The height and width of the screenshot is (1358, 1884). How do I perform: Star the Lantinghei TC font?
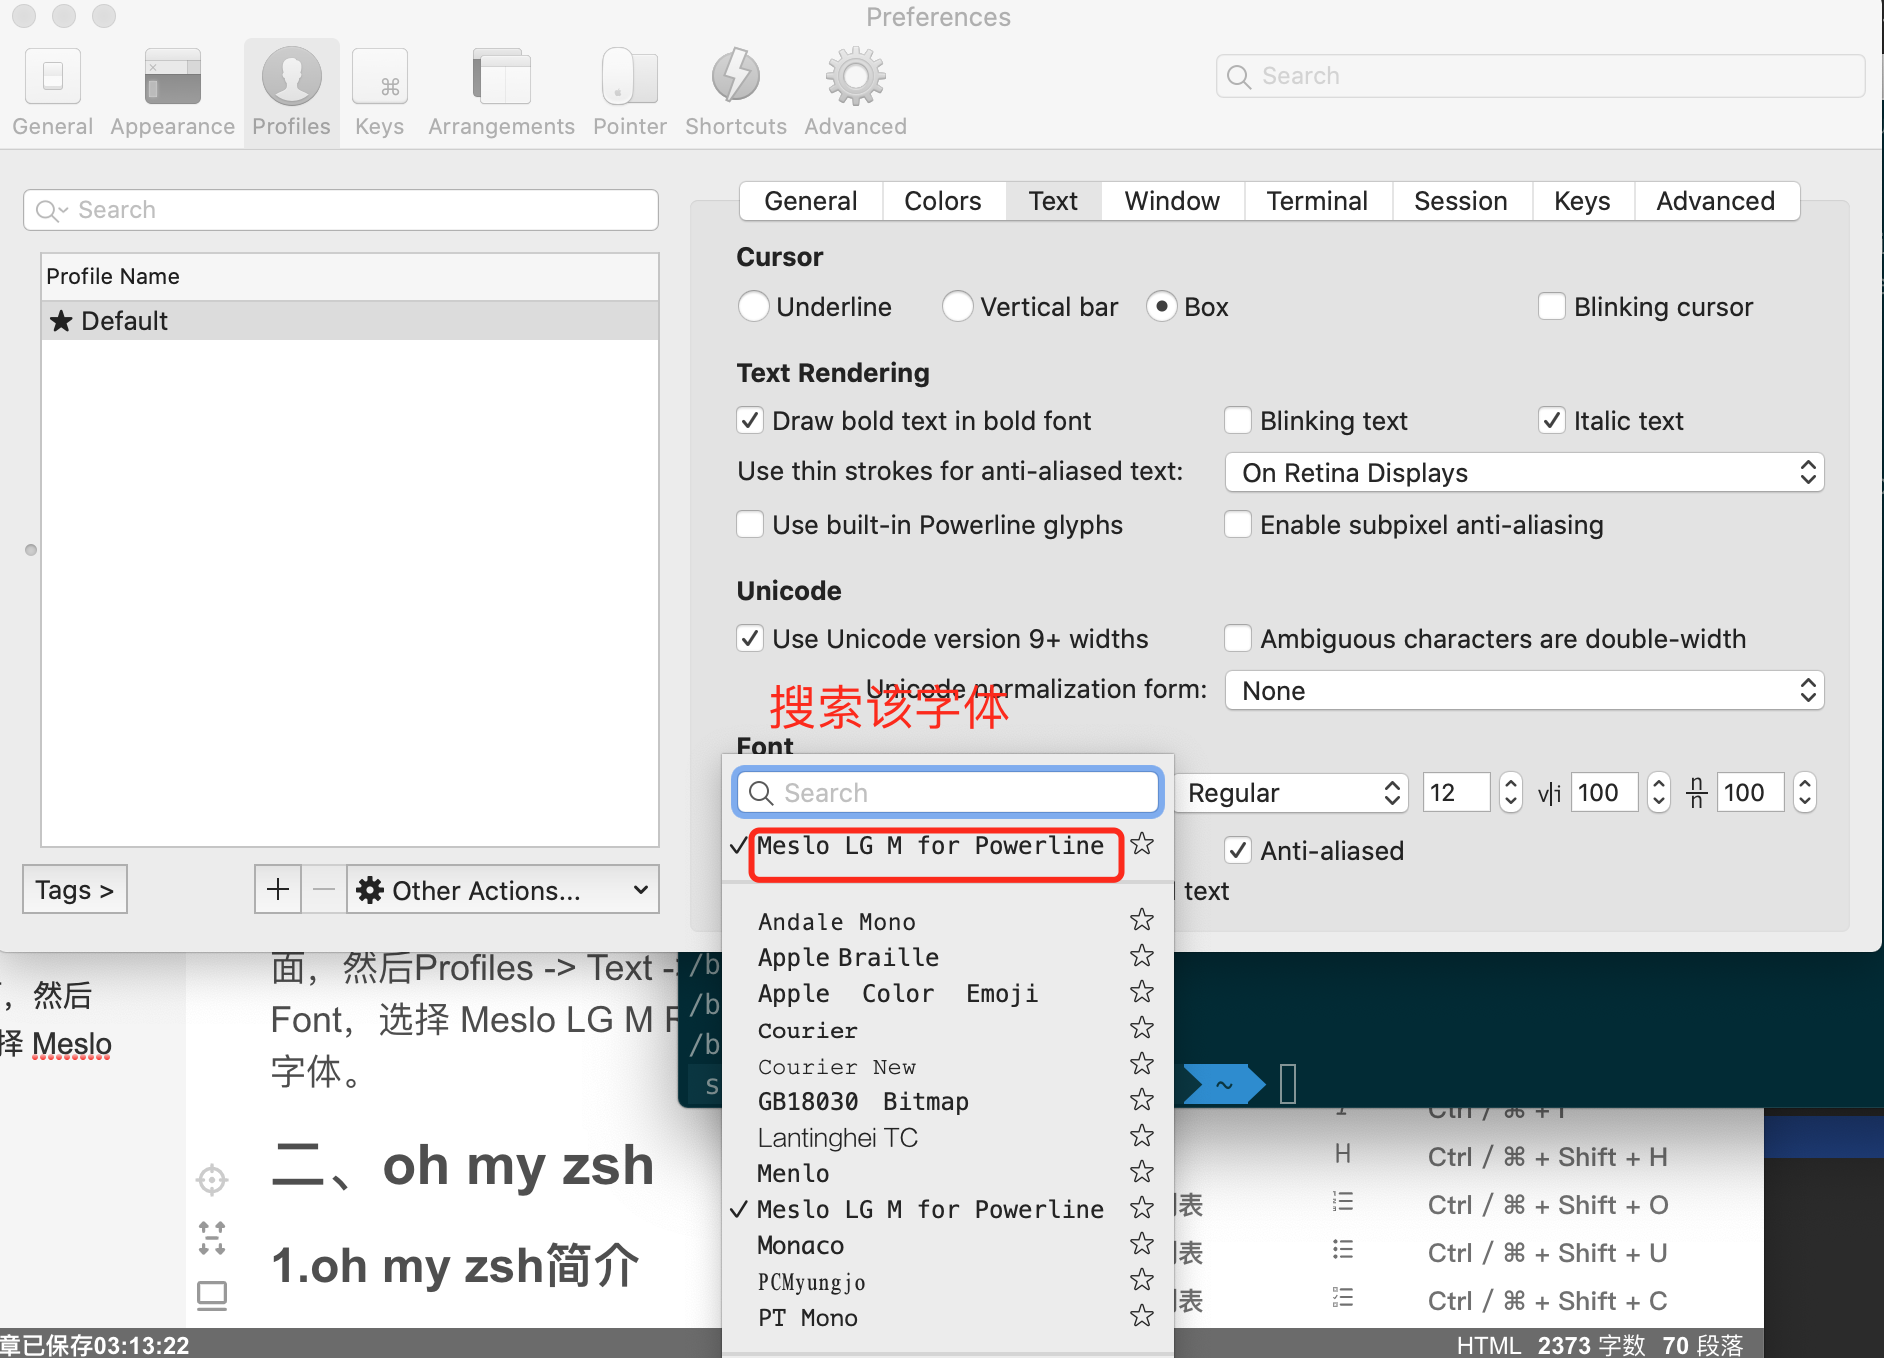[1142, 1136]
